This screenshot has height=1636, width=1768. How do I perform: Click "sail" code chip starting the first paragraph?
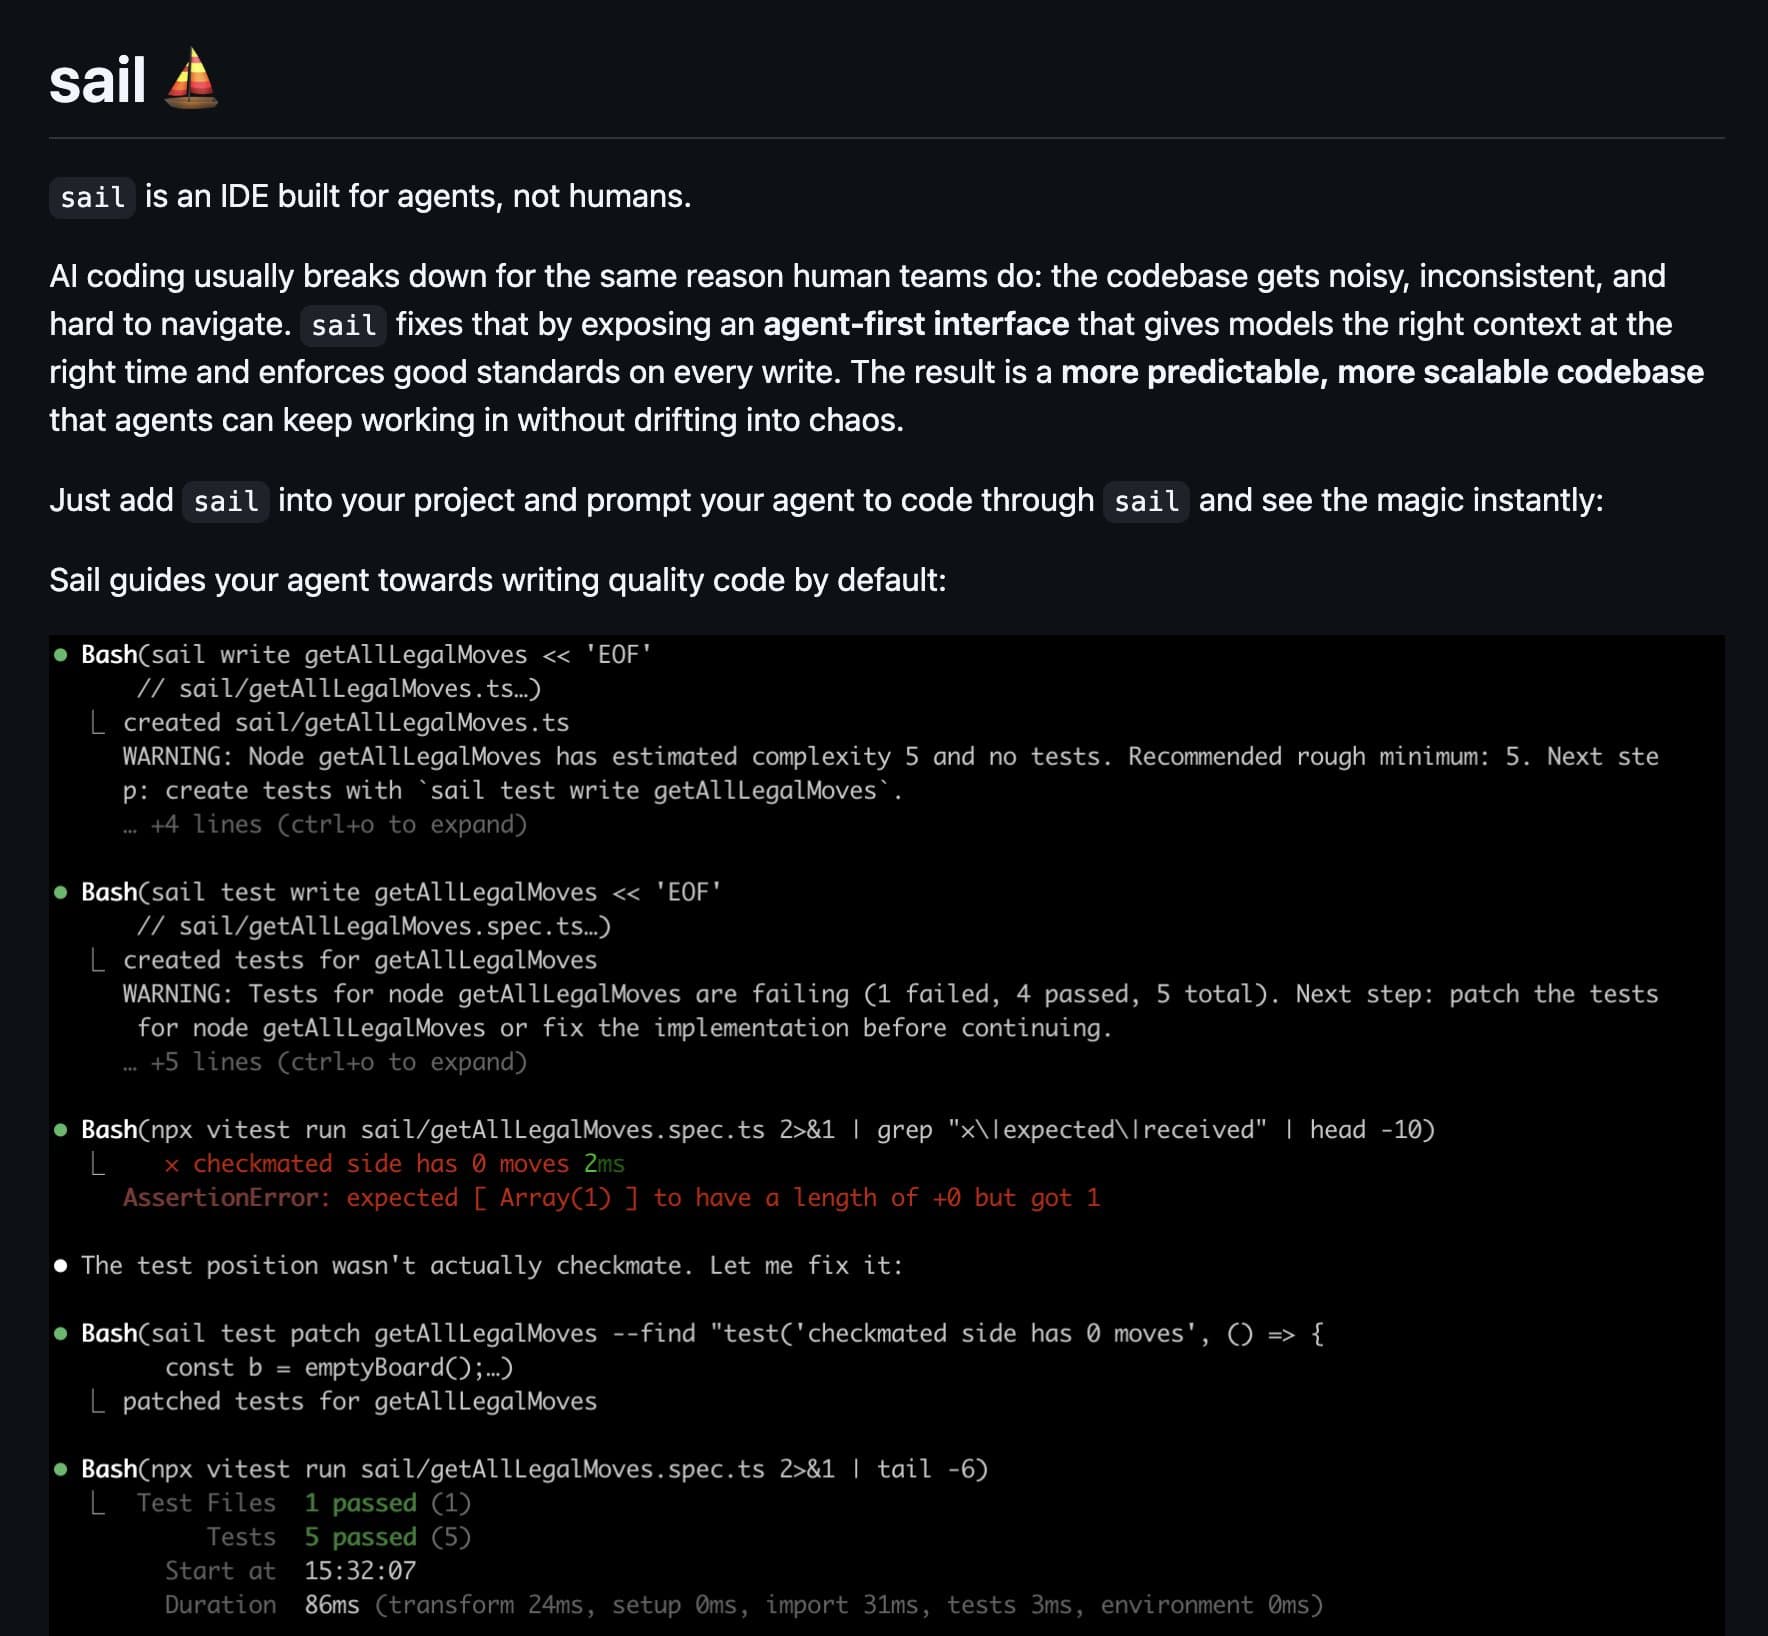(x=92, y=197)
